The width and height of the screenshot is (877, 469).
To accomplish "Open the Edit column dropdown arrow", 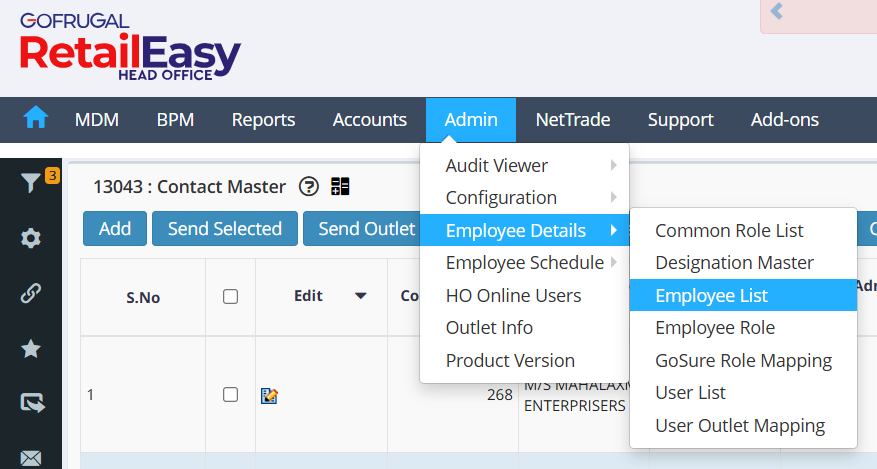I will (x=360, y=296).
